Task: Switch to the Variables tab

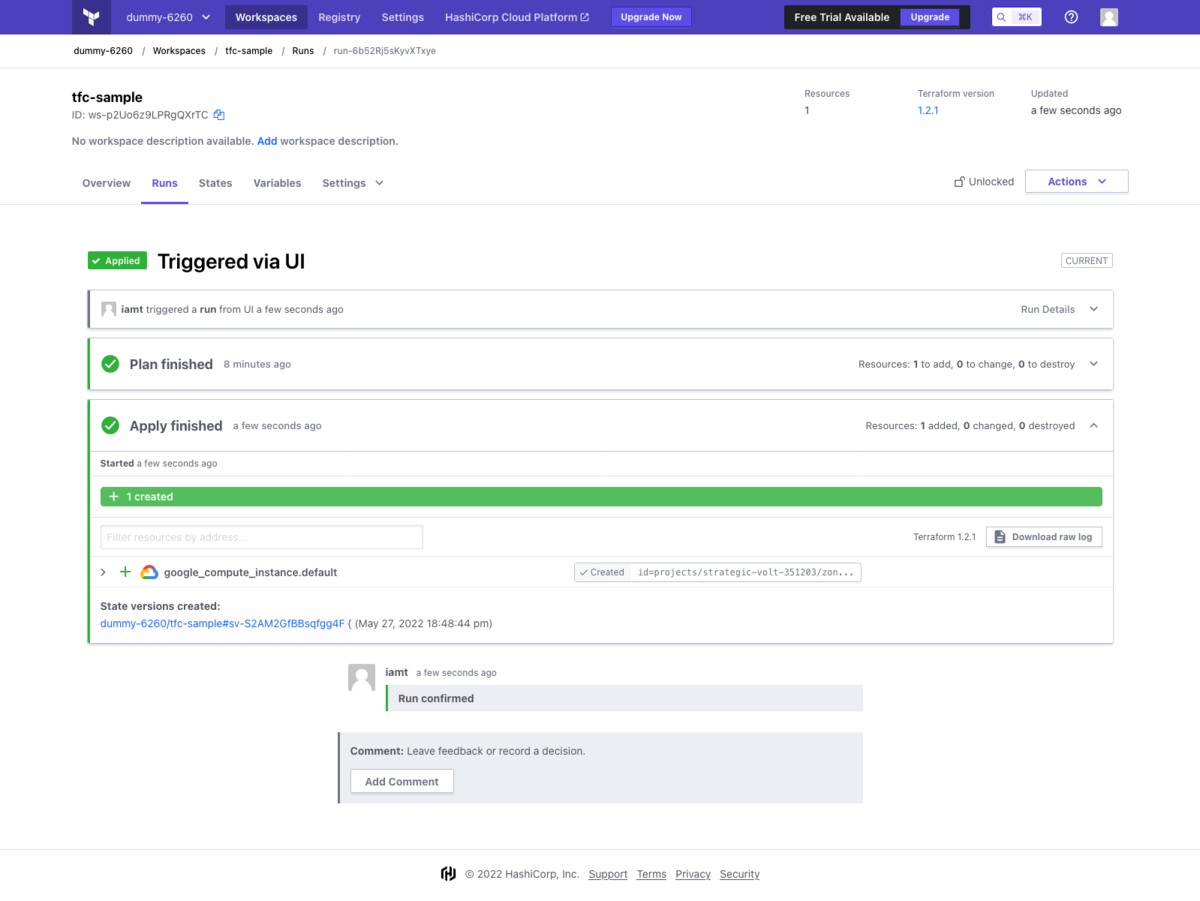Action: click(277, 183)
